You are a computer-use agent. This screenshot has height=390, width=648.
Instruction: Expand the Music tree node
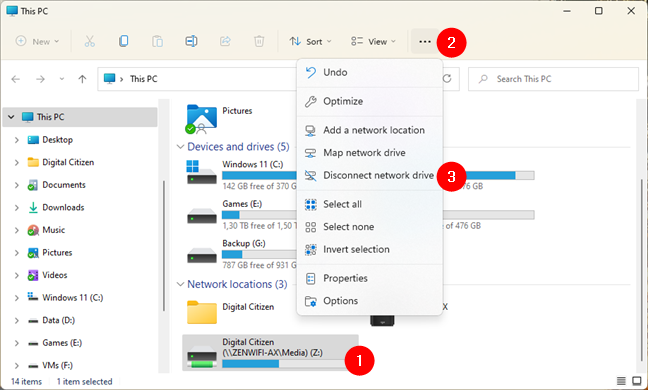pos(17,231)
